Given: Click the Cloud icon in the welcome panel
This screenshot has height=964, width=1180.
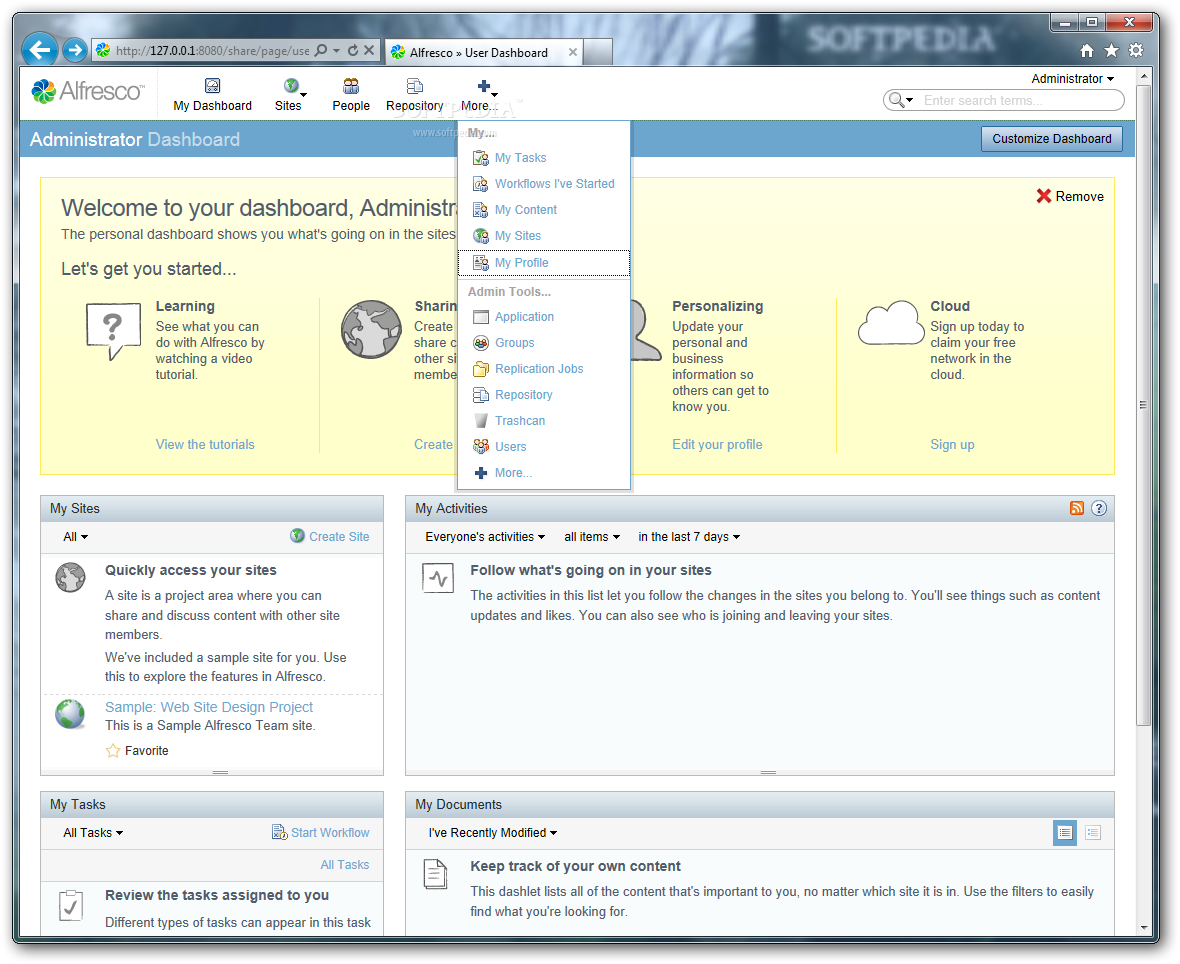Looking at the screenshot, I should point(891,323).
